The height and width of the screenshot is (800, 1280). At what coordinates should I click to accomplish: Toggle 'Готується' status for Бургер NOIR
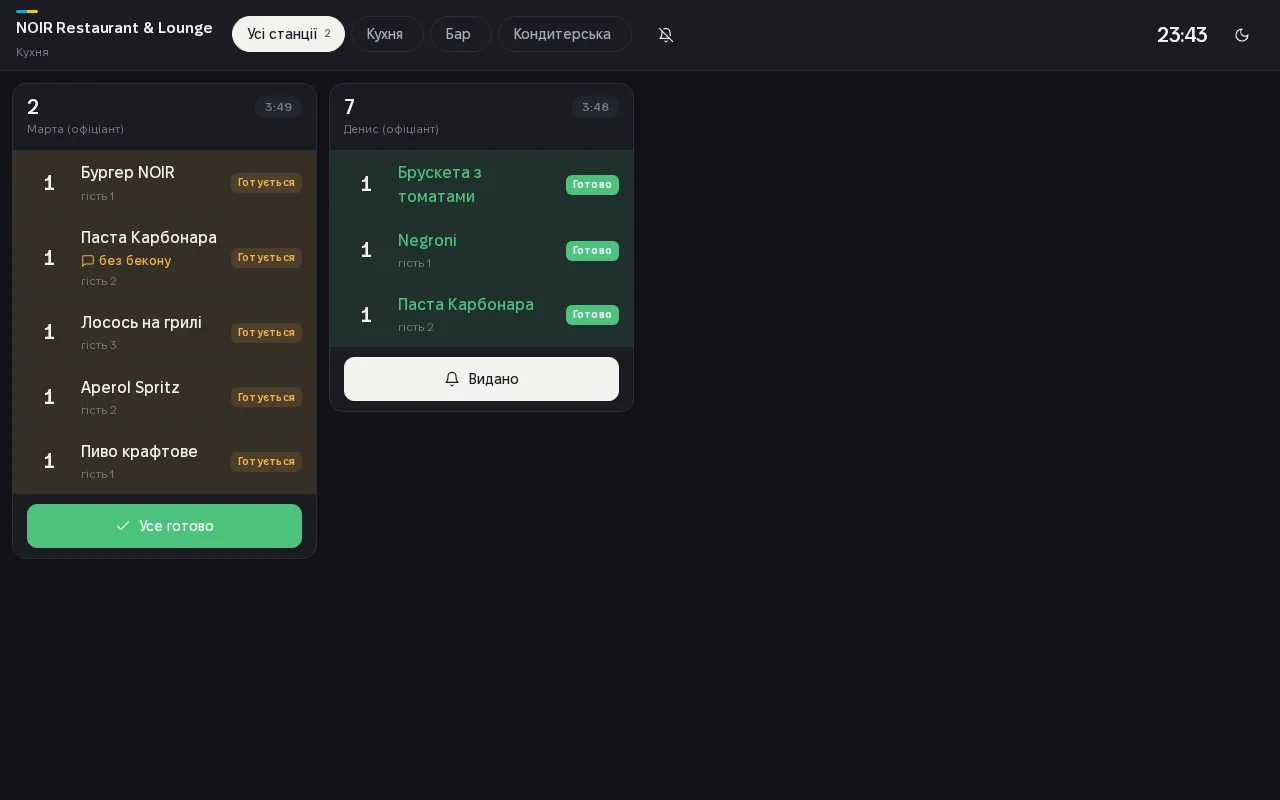pos(266,183)
